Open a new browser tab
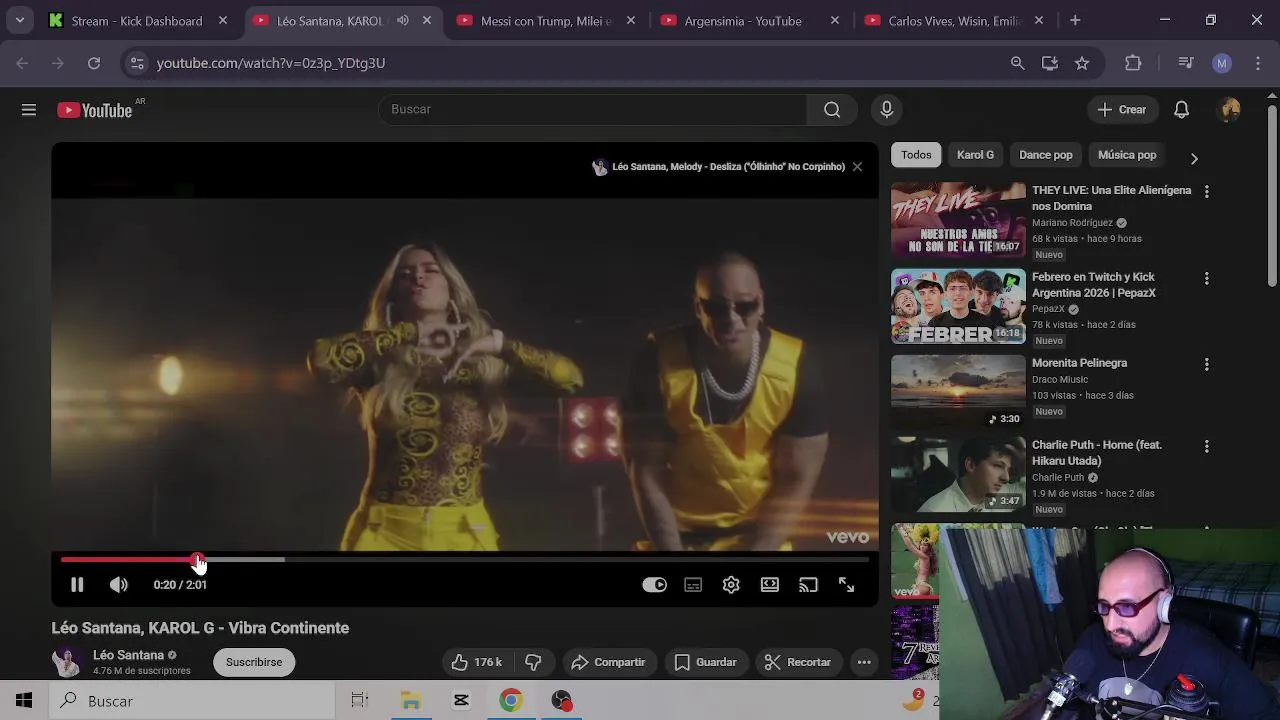This screenshot has height=720, width=1280. point(1075,20)
